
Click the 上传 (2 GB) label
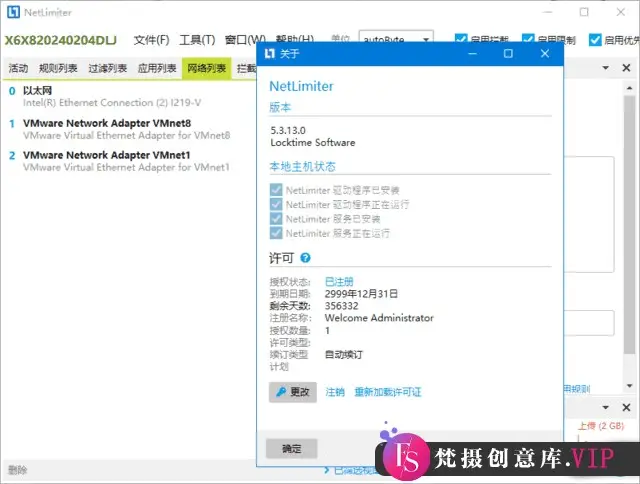click(x=601, y=426)
